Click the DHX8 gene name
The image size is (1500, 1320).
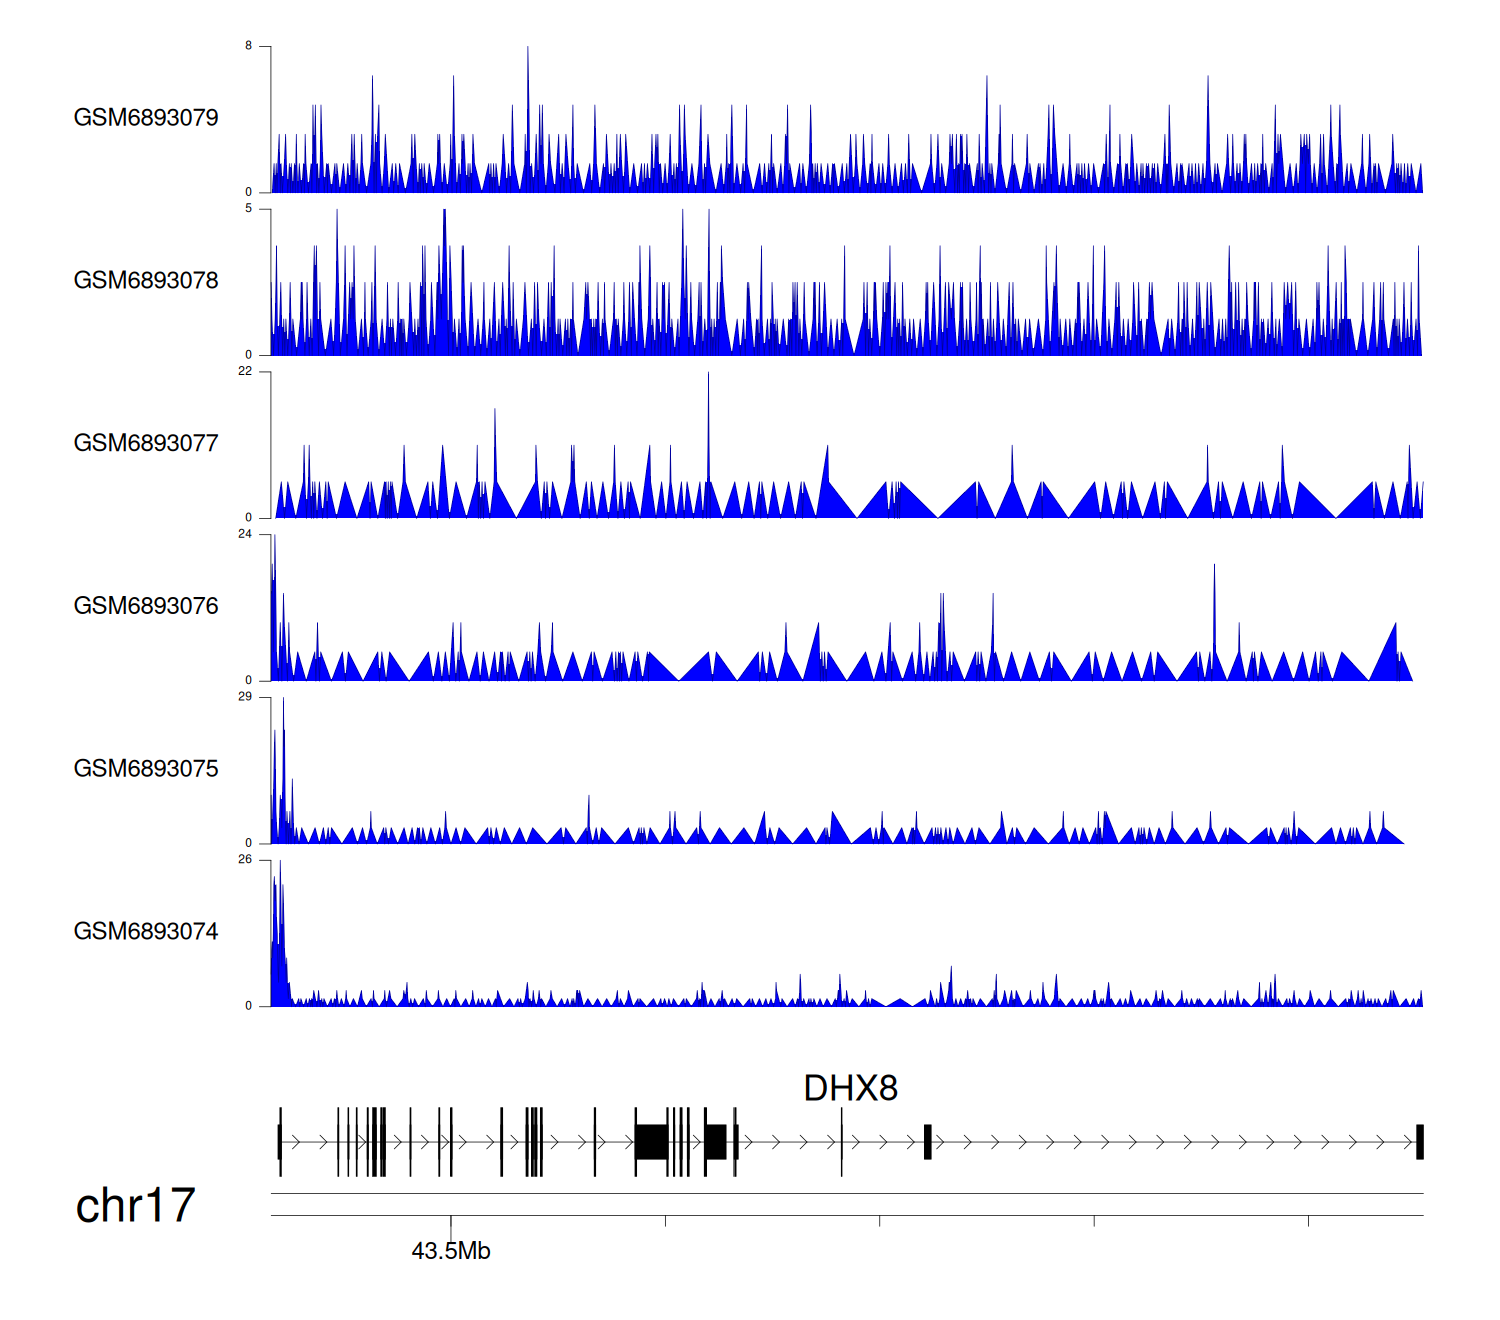coord(850,1088)
